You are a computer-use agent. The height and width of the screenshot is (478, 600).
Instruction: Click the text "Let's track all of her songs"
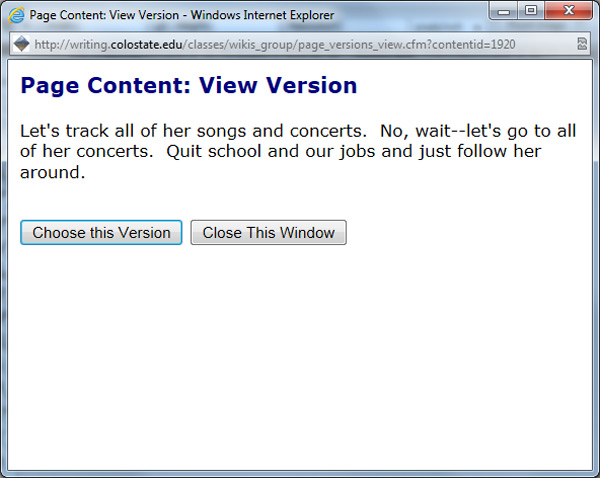tap(134, 131)
